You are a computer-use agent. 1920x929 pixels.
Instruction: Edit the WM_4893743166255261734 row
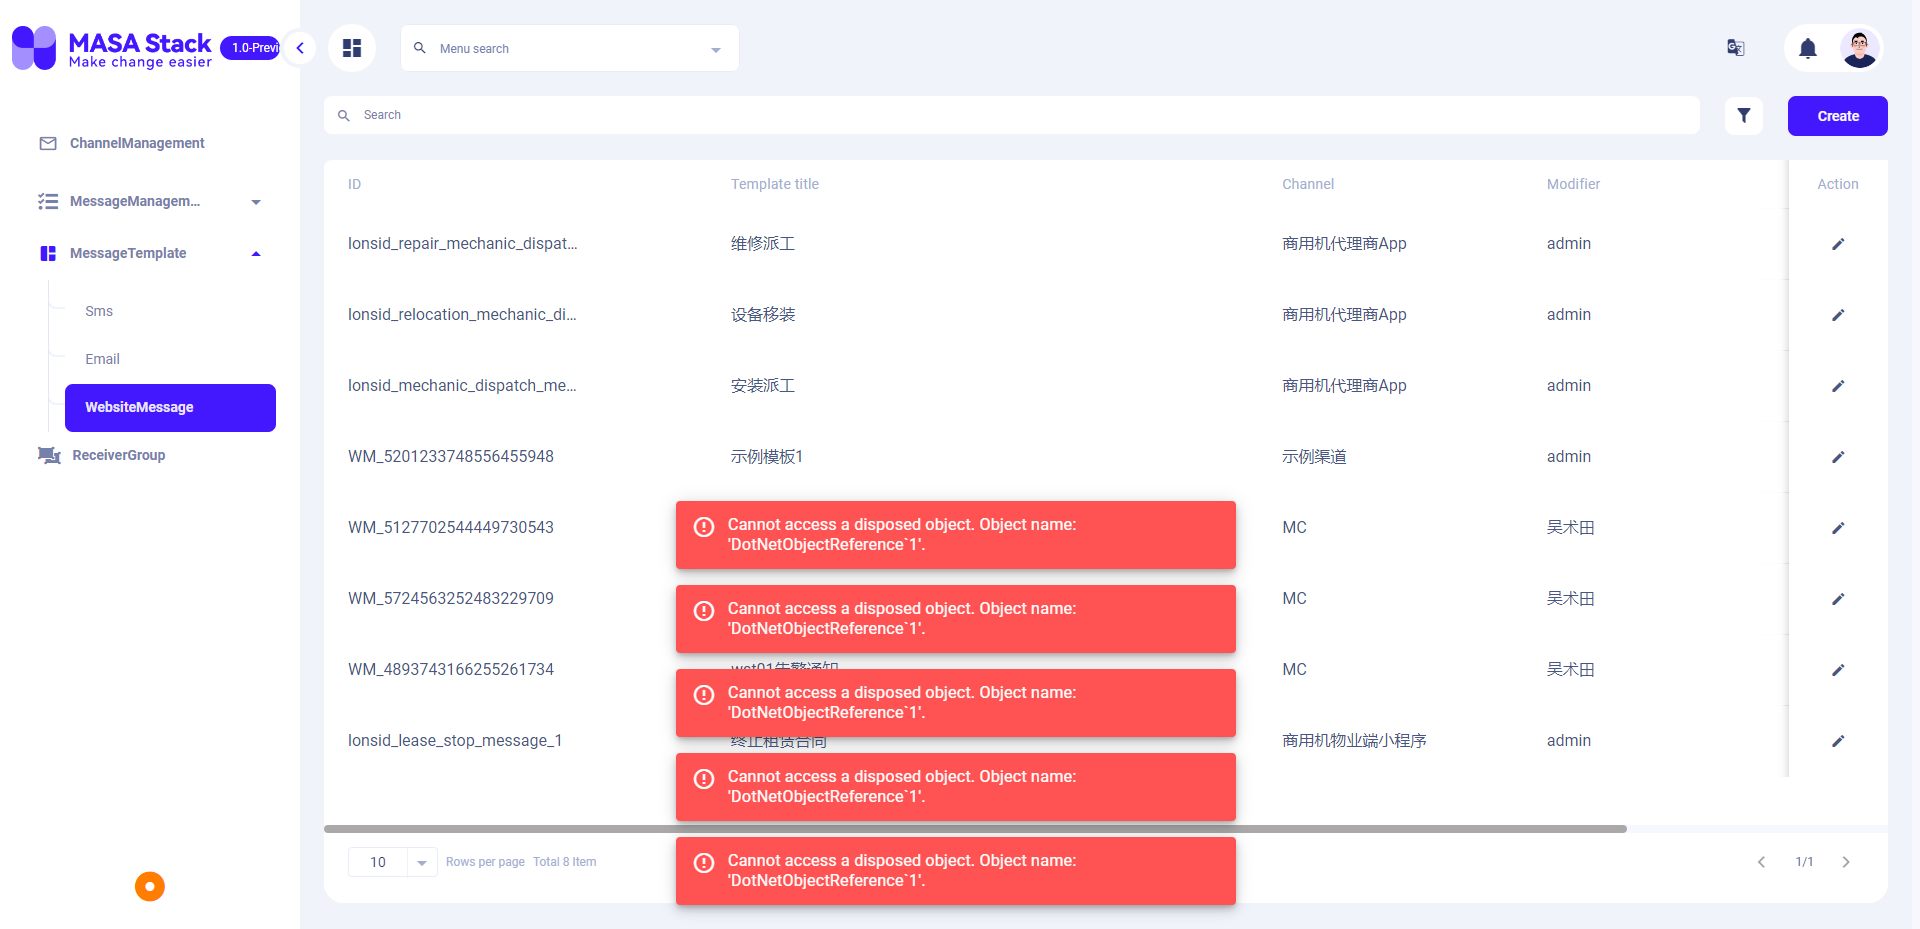1838,670
